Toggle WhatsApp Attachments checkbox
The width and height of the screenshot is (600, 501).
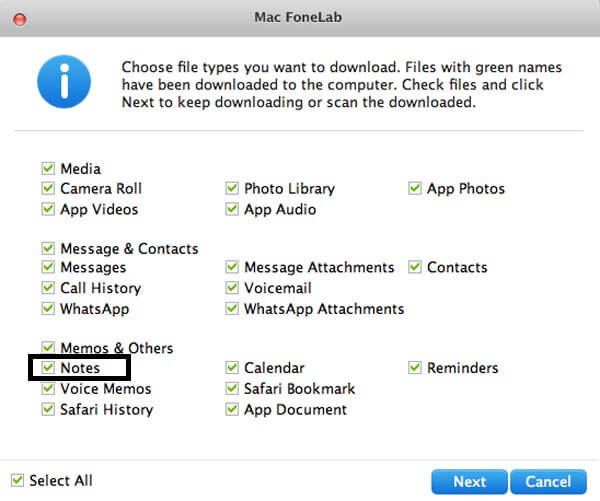click(x=232, y=308)
